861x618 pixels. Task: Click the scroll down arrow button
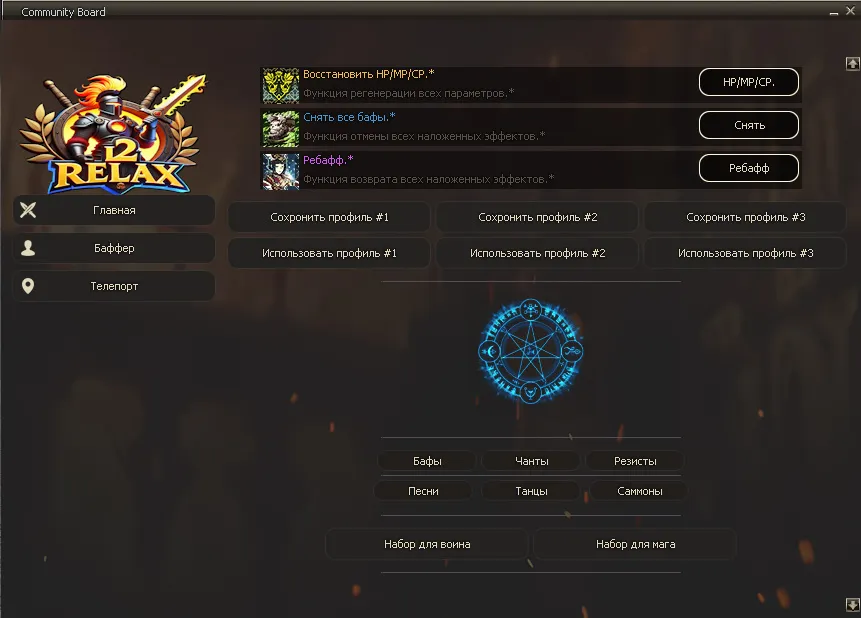pos(852,605)
